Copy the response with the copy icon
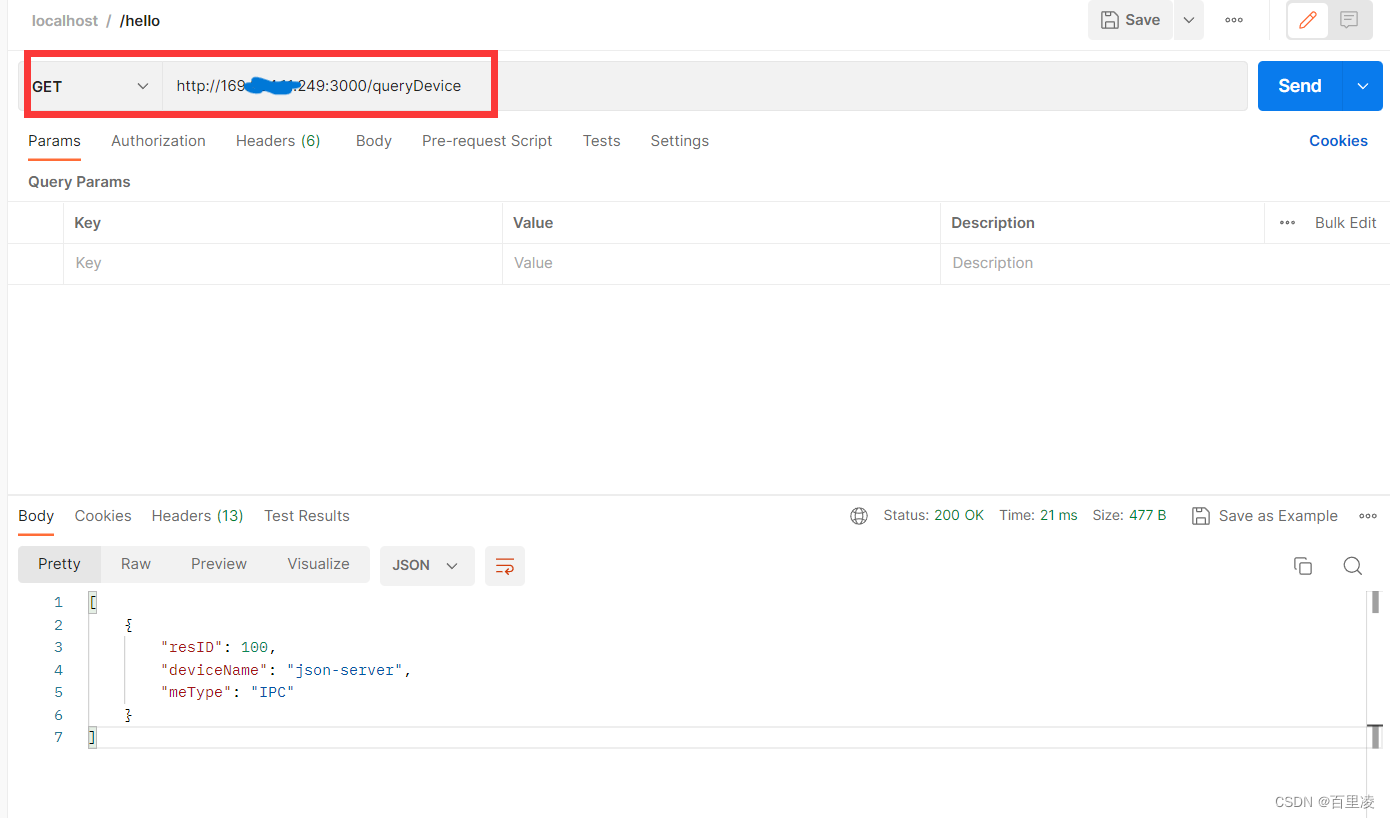The height and width of the screenshot is (818, 1390). [x=1303, y=566]
